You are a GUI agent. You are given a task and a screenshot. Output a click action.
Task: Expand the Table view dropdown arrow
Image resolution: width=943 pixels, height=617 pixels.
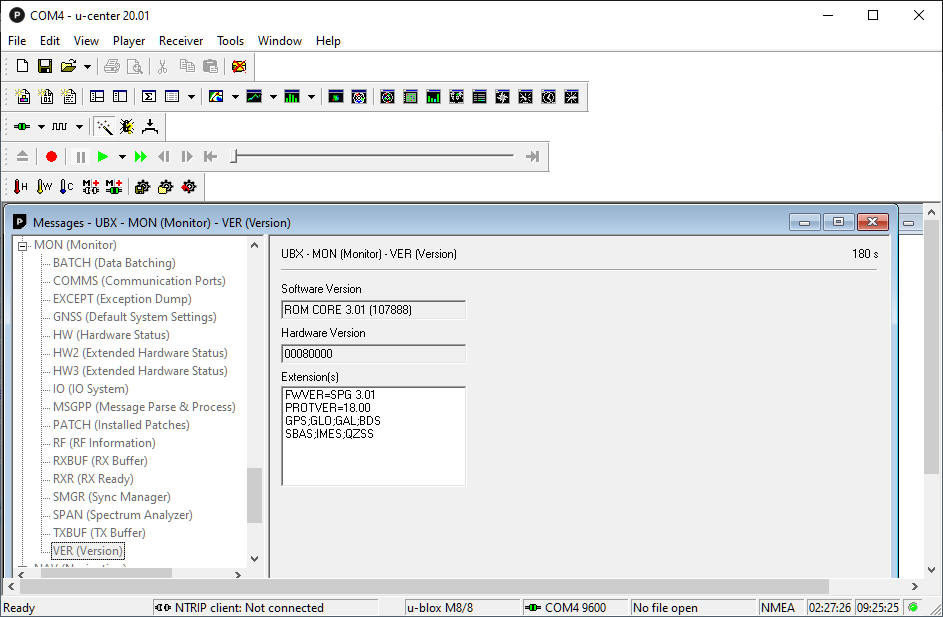point(191,97)
